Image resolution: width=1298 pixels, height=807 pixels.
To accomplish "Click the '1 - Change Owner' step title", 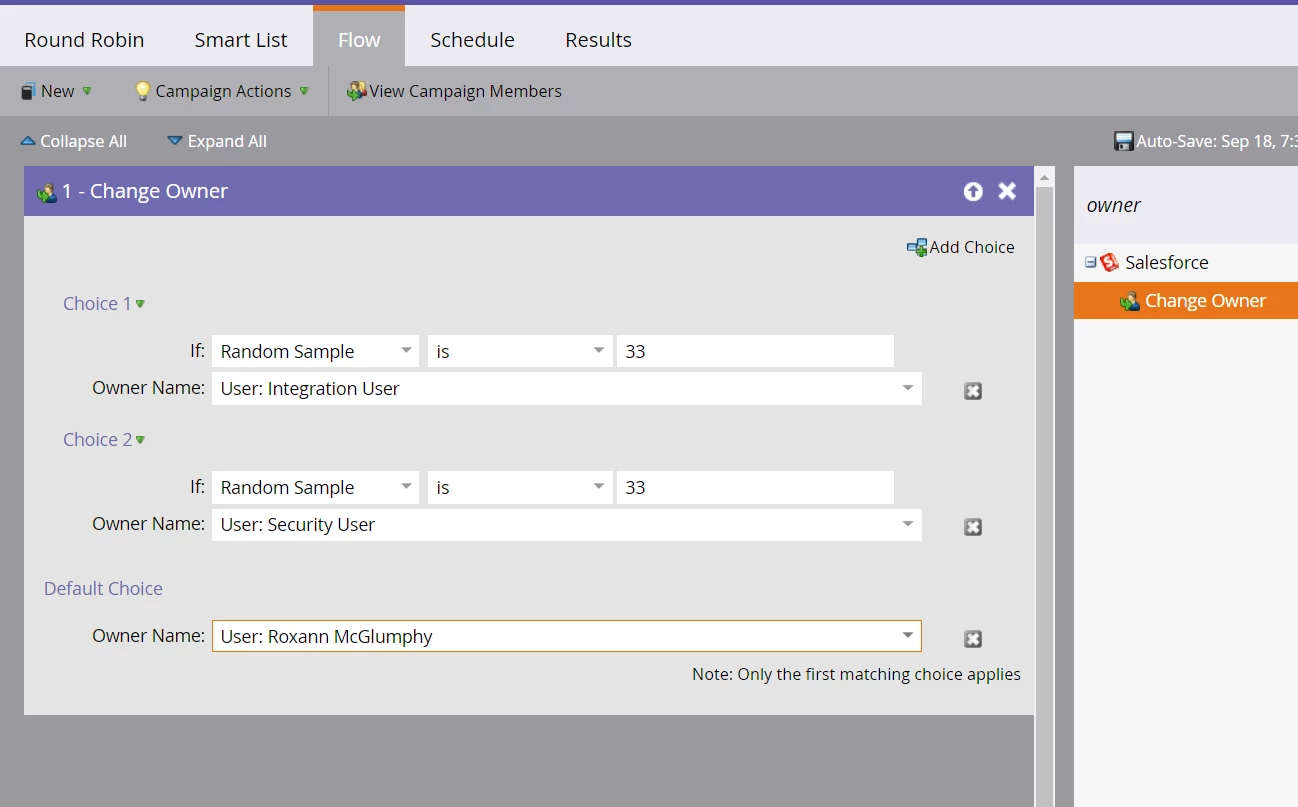I will [x=145, y=191].
